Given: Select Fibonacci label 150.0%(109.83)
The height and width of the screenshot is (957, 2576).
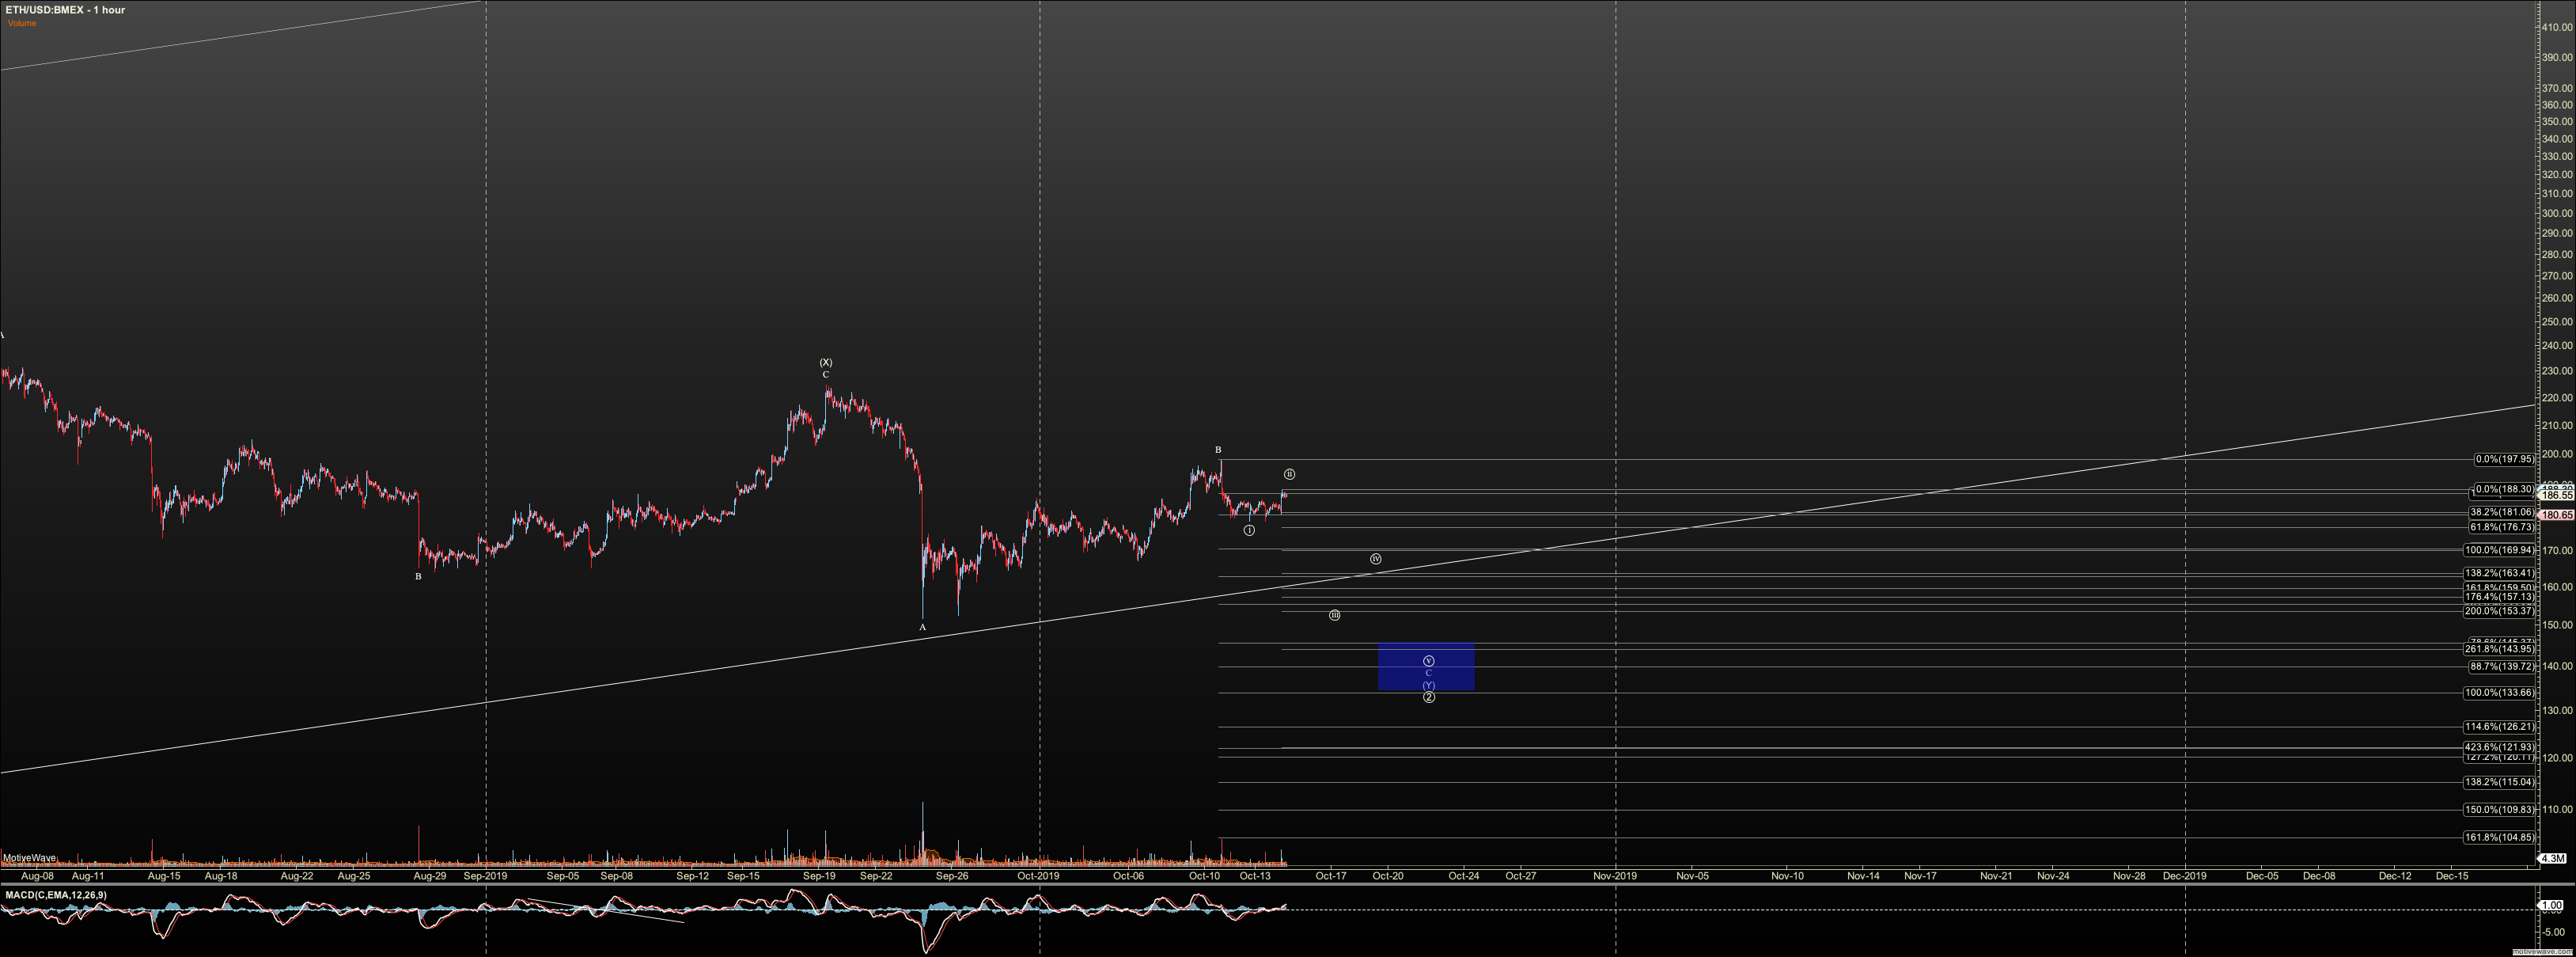Looking at the screenshot, I should pyautogui.click(x=2498, y=810).
